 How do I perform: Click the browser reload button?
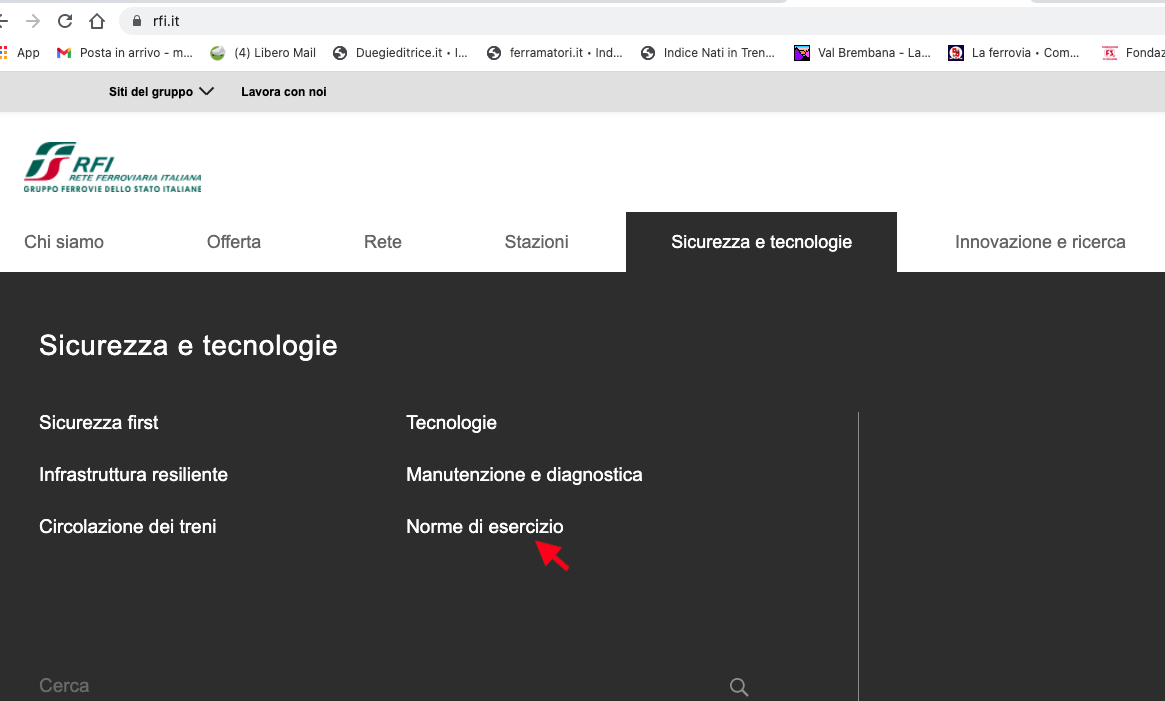65,21
